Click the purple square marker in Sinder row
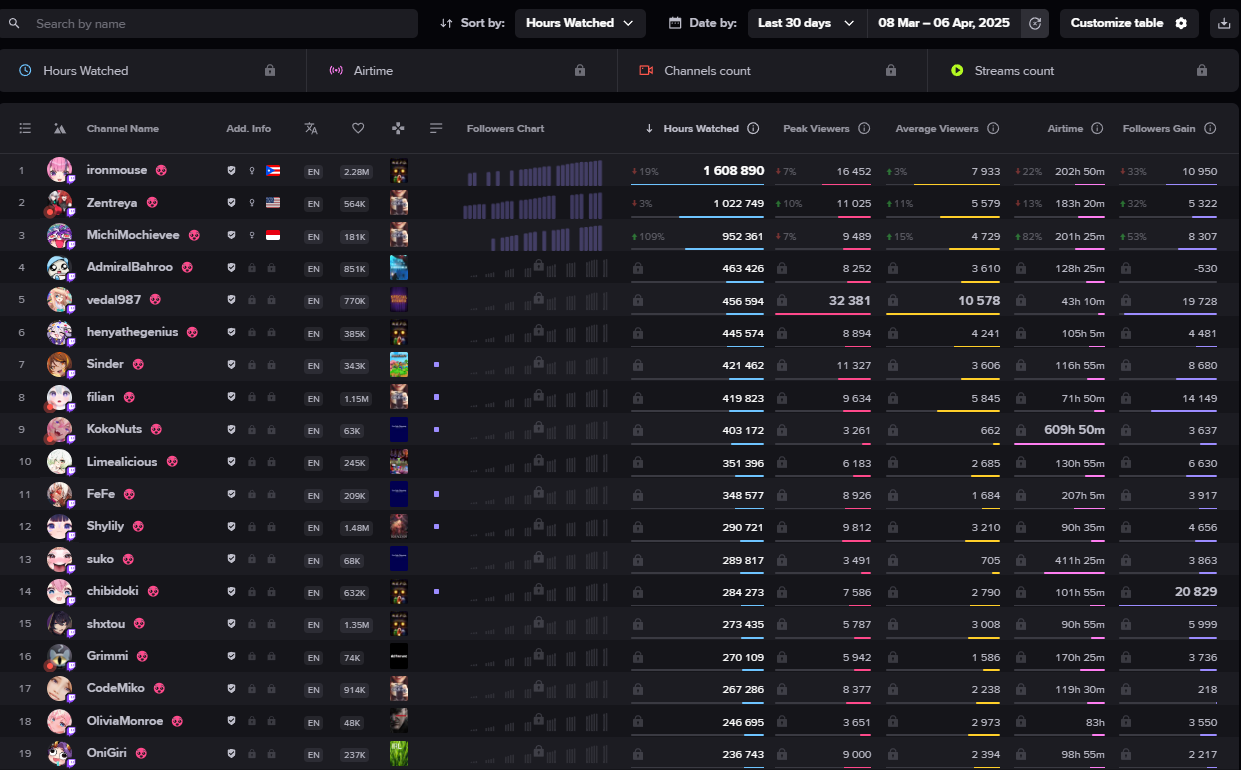Viewport: 1241px width, 770px height. (x=436, y=365)
